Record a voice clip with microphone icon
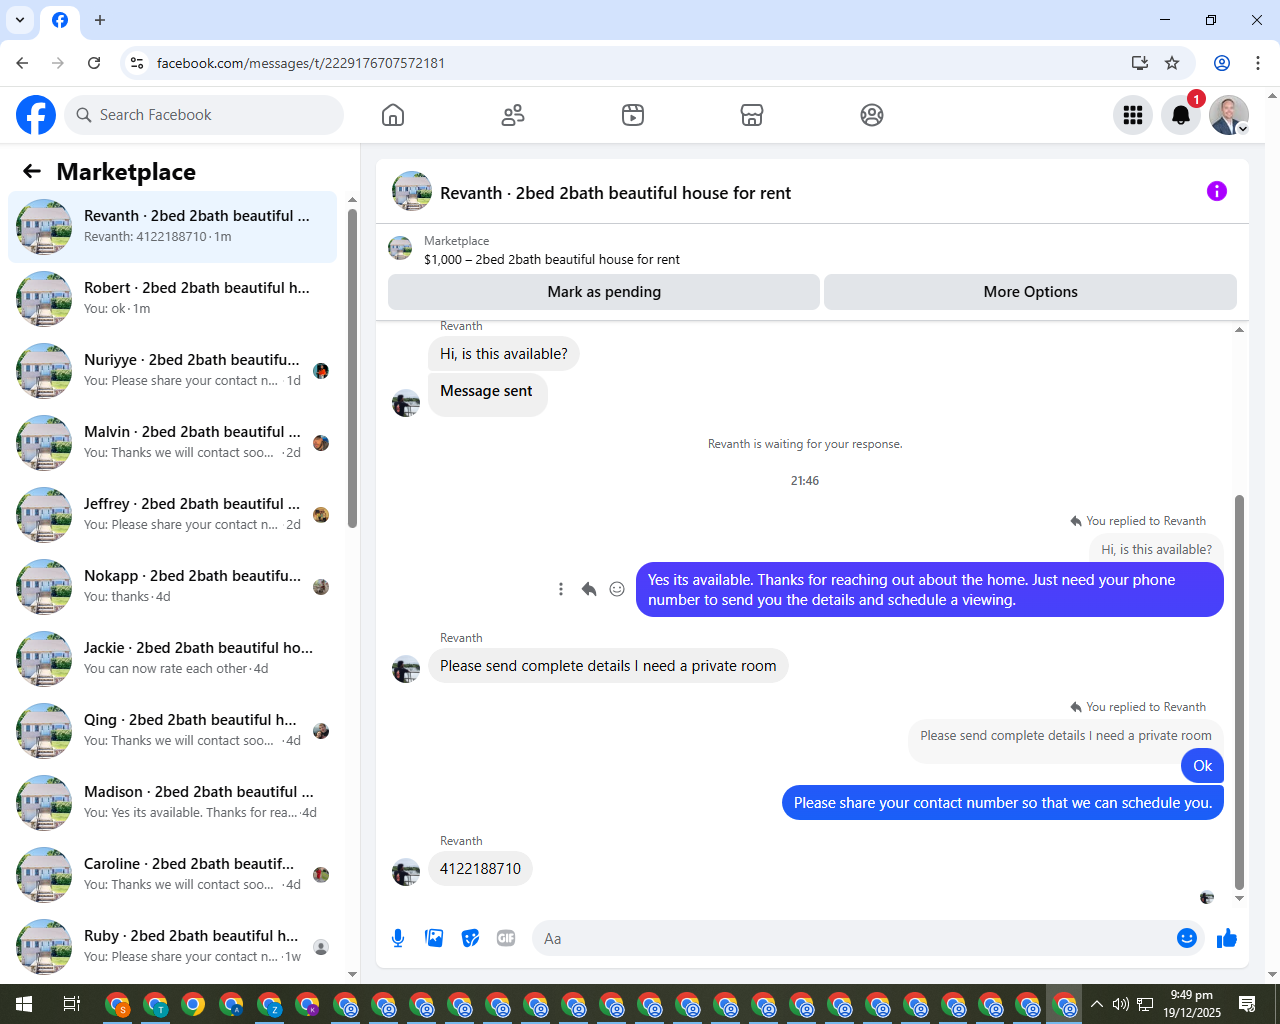Viewport: 1280px width, 1024px height. tap(398, 938)
